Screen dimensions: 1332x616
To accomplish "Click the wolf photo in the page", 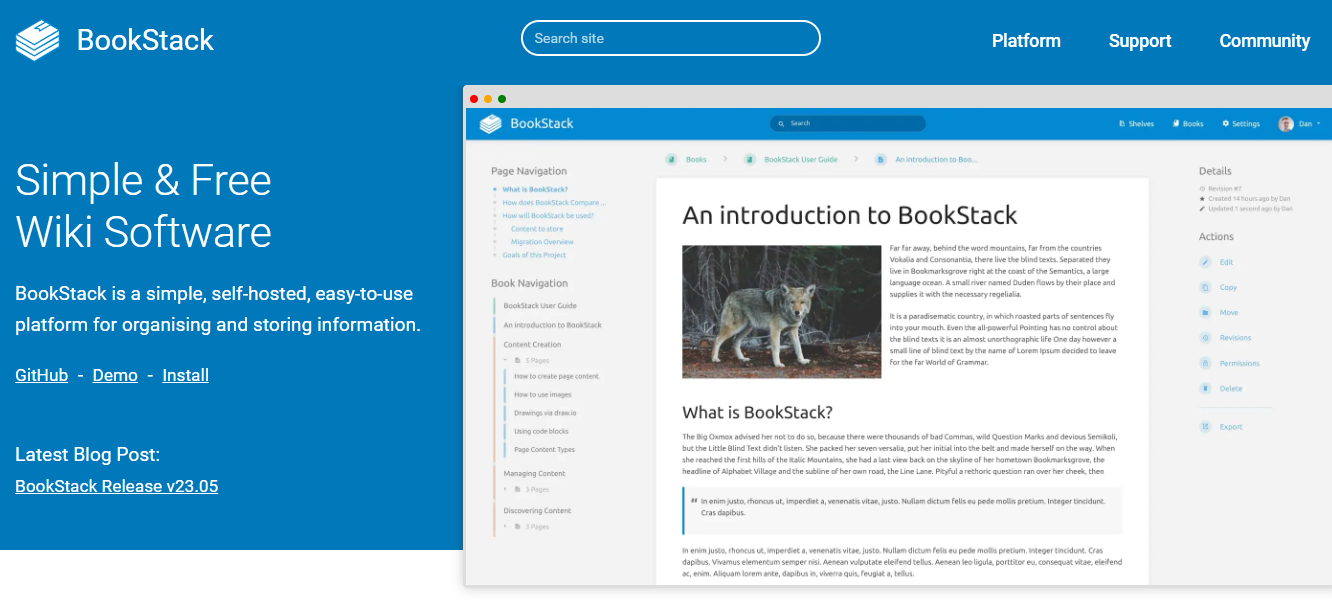I will [x=781, y=311].
